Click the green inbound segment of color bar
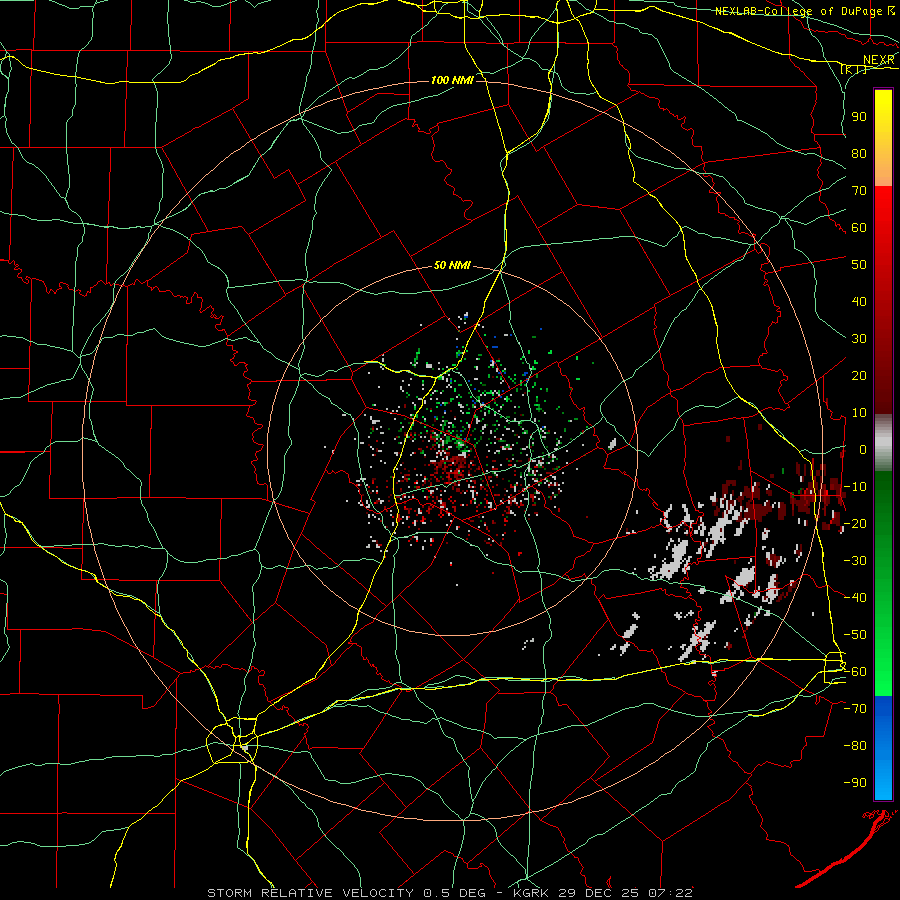The height and width of the screenshot is (900, 900). (x=883, y=583)
